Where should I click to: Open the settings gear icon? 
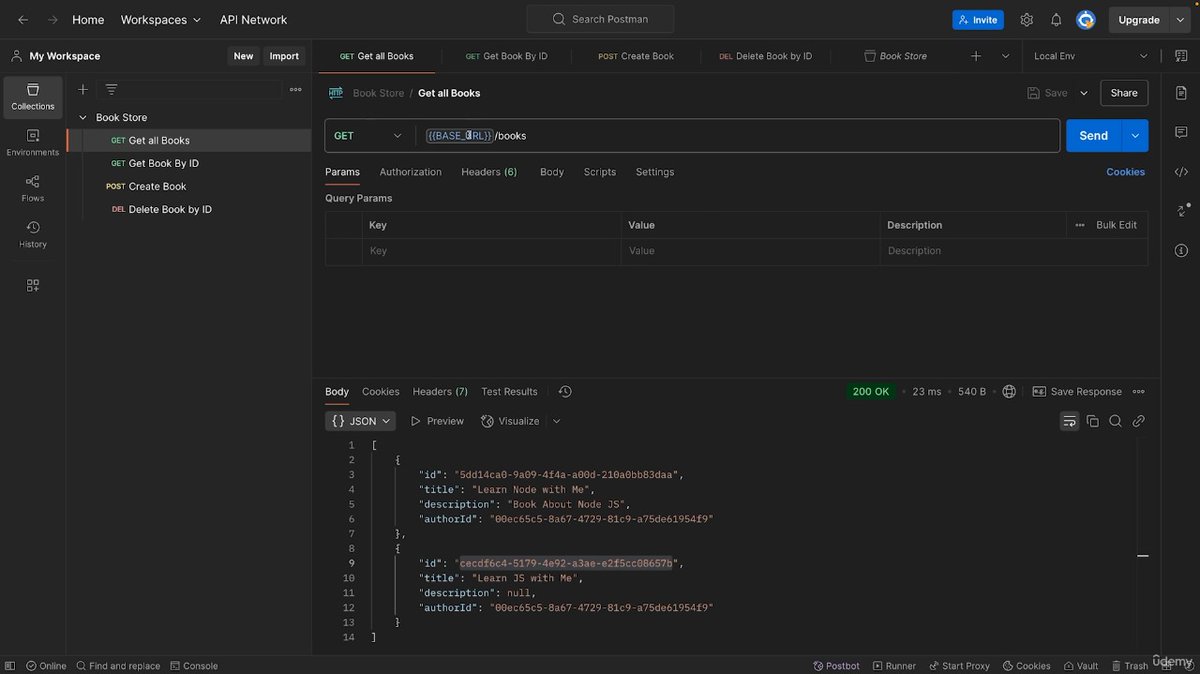point(1026,20)
